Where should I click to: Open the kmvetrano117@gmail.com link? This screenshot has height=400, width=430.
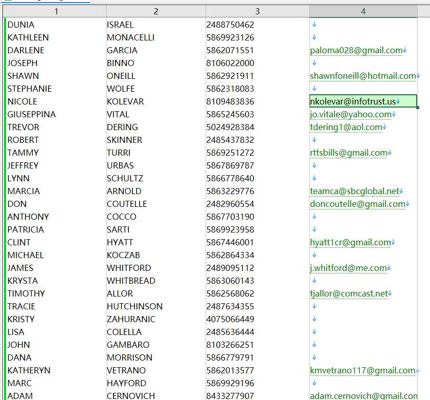(x=362, y=370)
